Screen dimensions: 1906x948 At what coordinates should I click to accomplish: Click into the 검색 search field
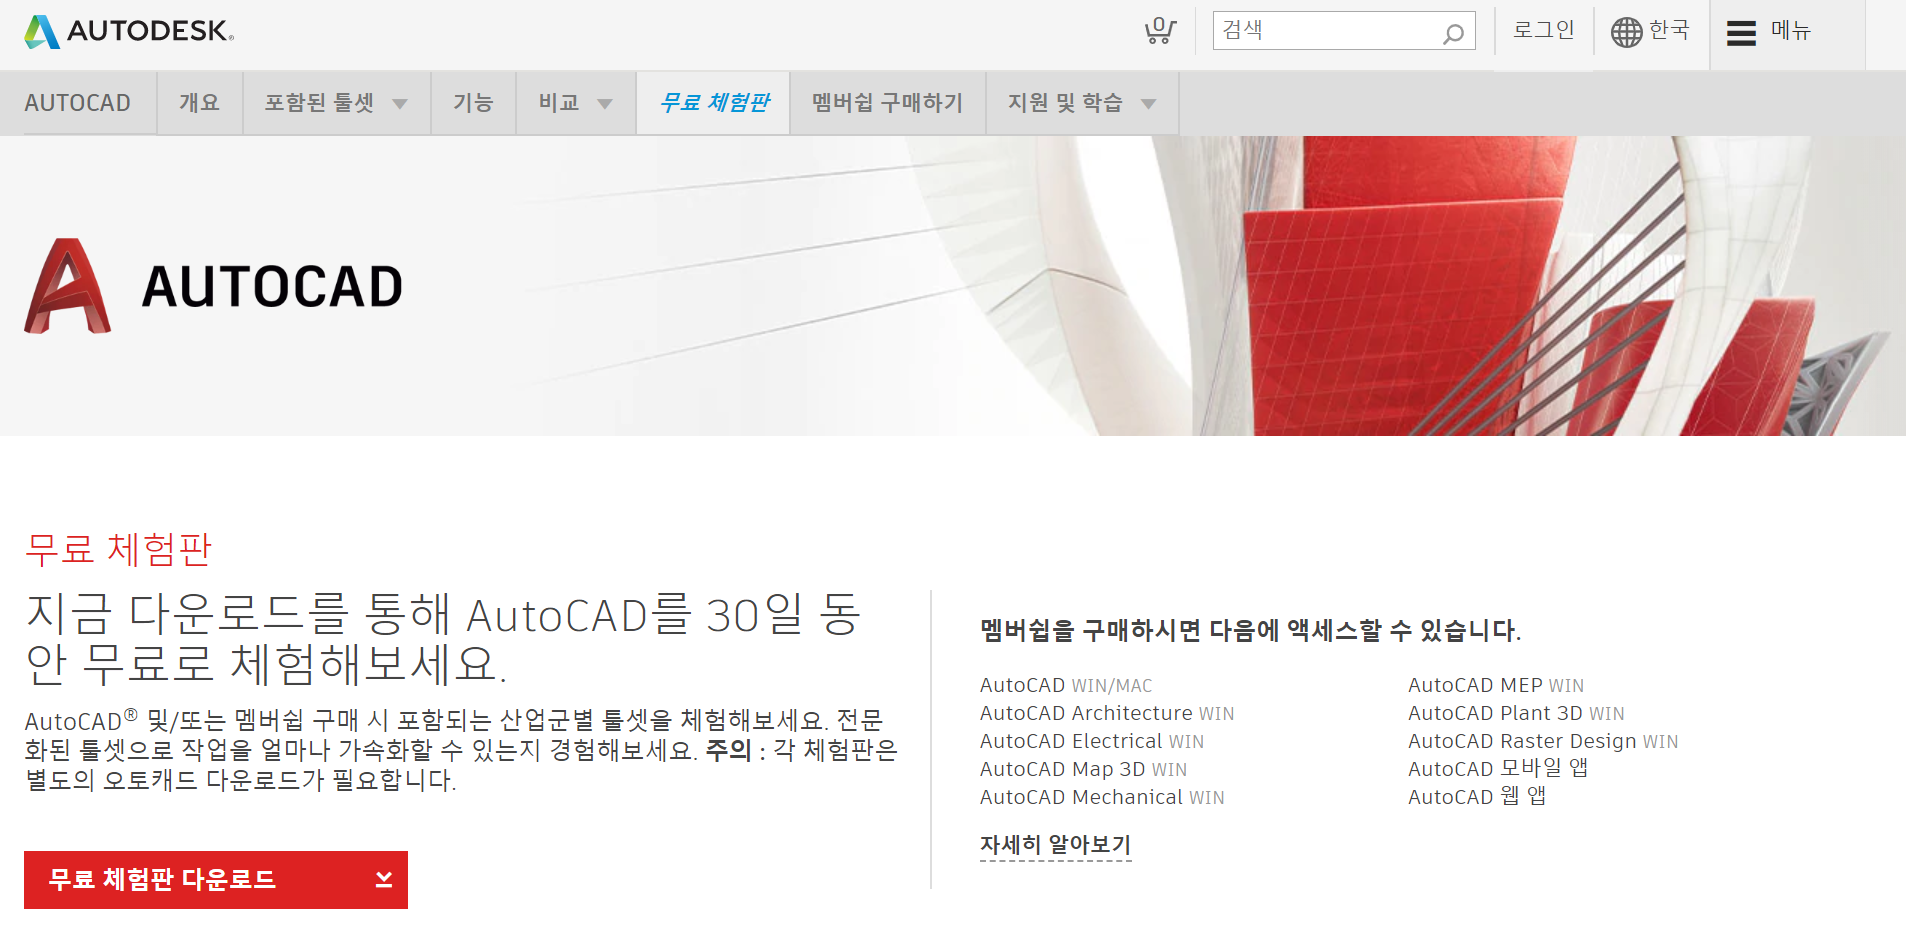(x=1344, y=31)
